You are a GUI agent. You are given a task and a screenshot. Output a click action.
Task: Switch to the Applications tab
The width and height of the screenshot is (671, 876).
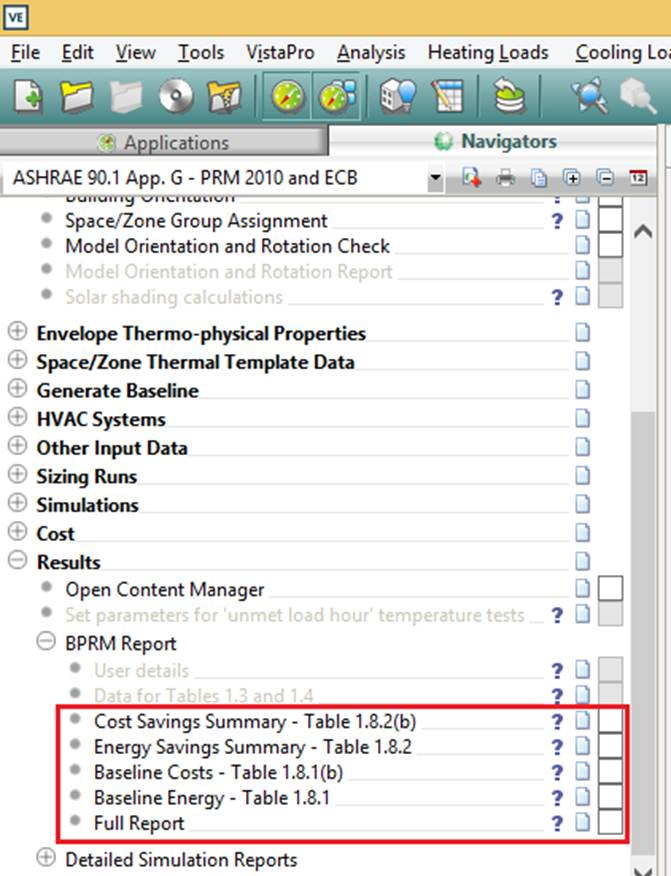click(163, 142)
